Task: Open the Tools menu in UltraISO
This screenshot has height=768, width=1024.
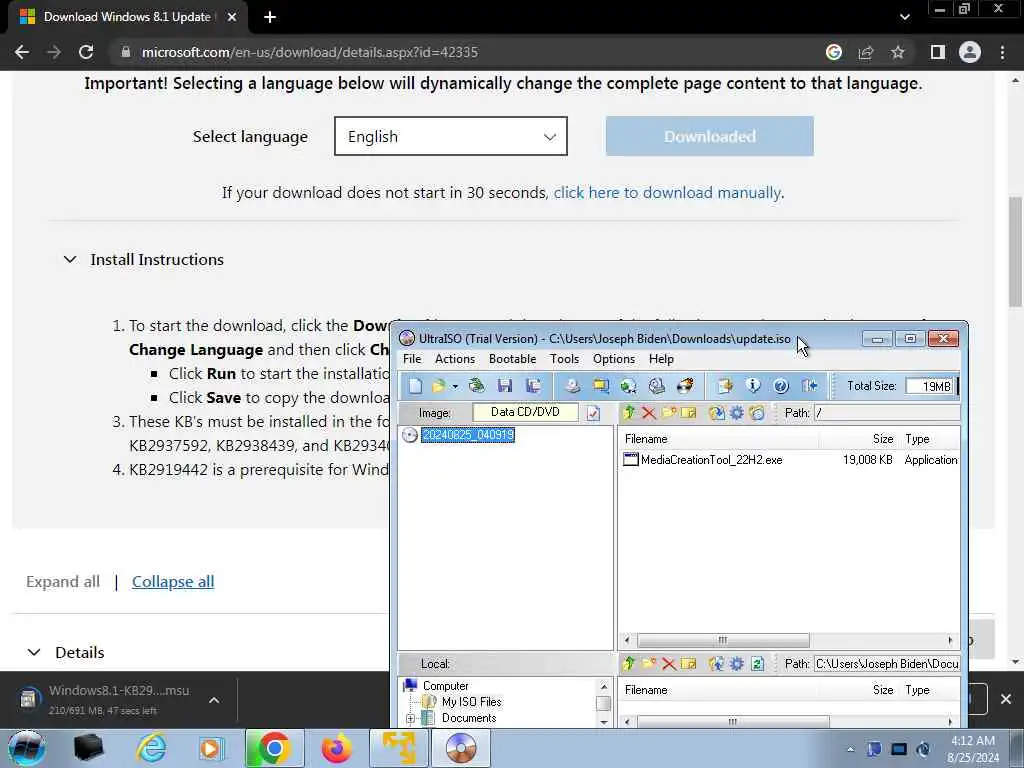Action: coord(564,359)
